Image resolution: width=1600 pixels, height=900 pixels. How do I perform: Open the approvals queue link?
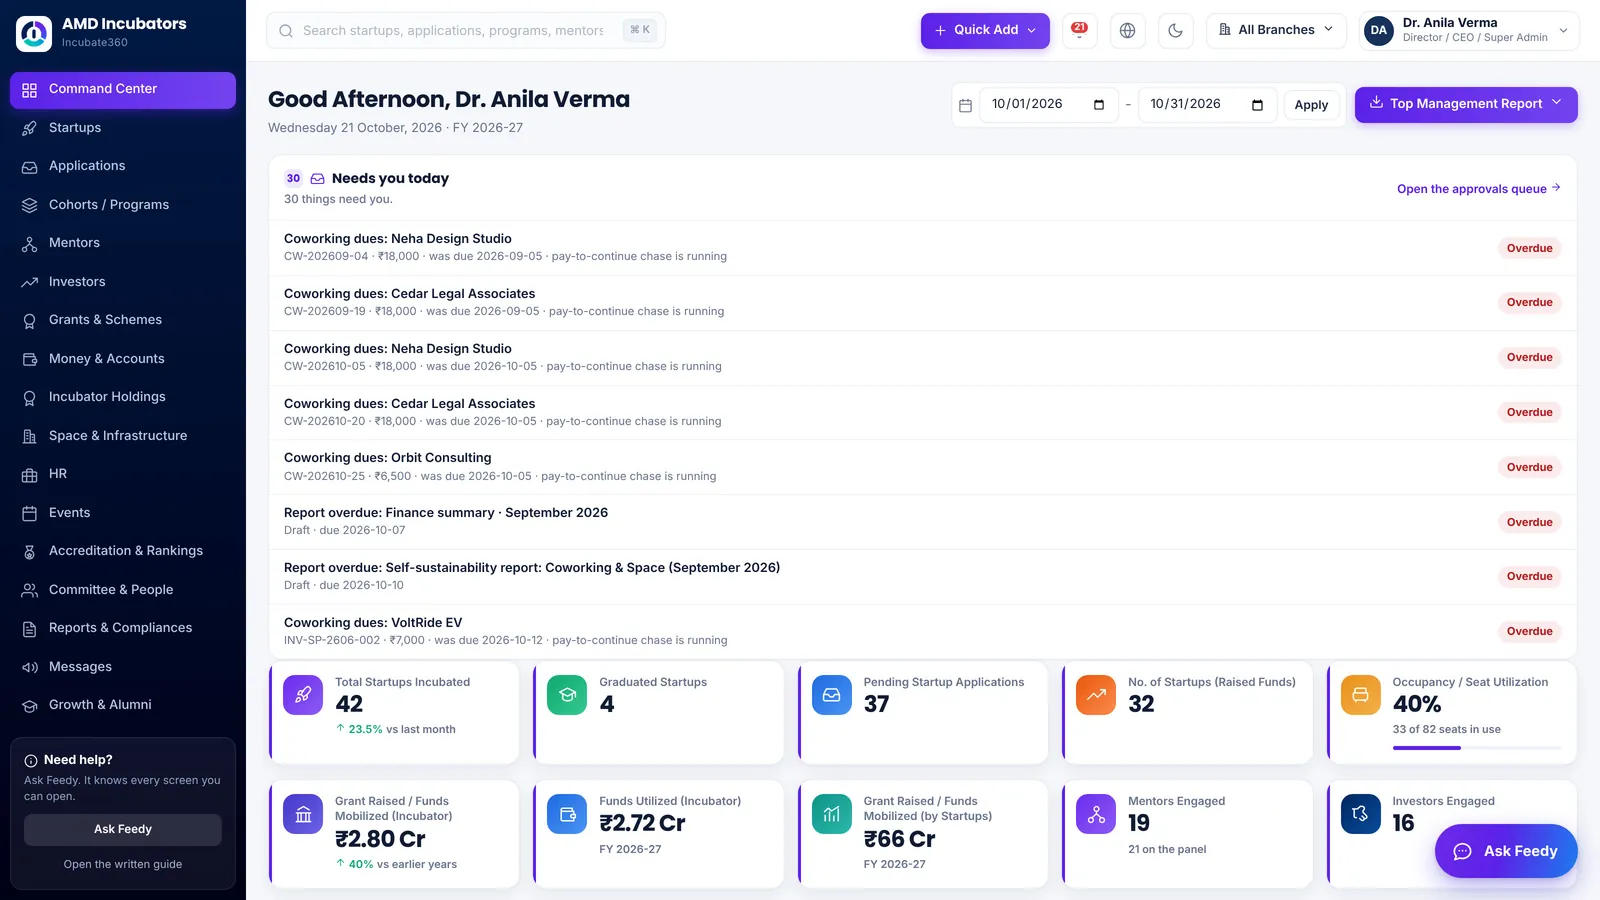1479,189
